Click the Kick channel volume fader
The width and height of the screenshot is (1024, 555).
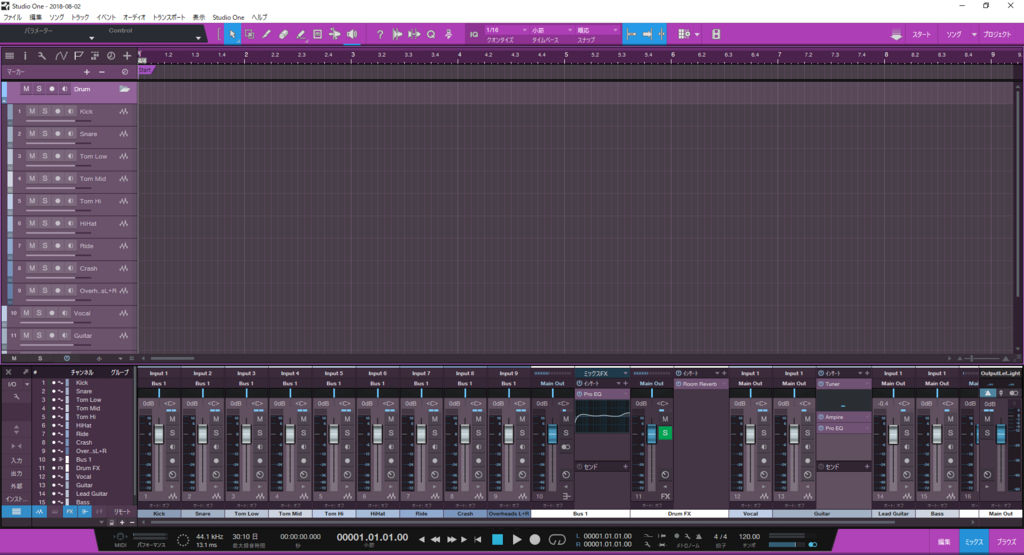pos(159,435)
